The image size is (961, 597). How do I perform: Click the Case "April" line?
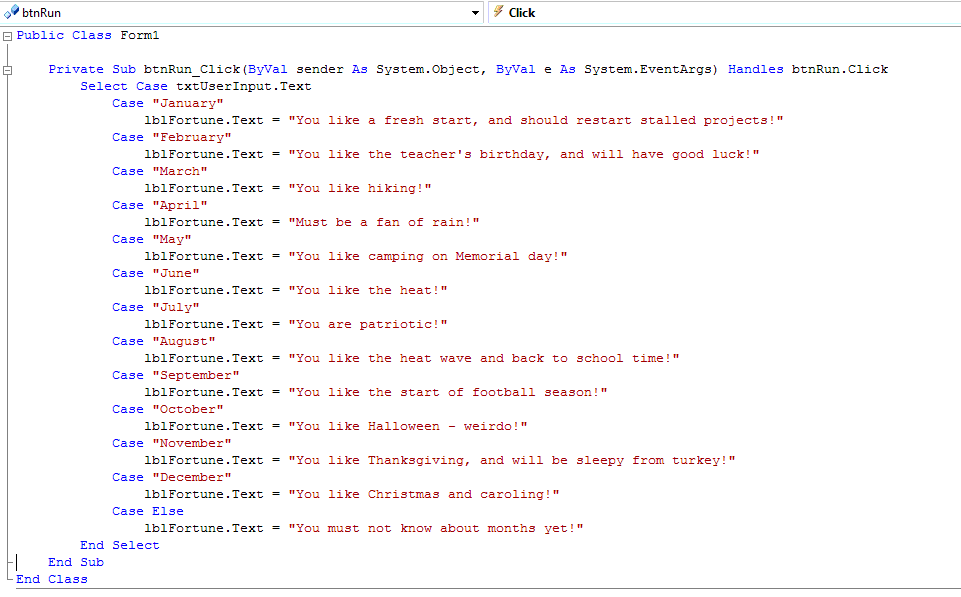pyautogui.click(x=159, y=205)
